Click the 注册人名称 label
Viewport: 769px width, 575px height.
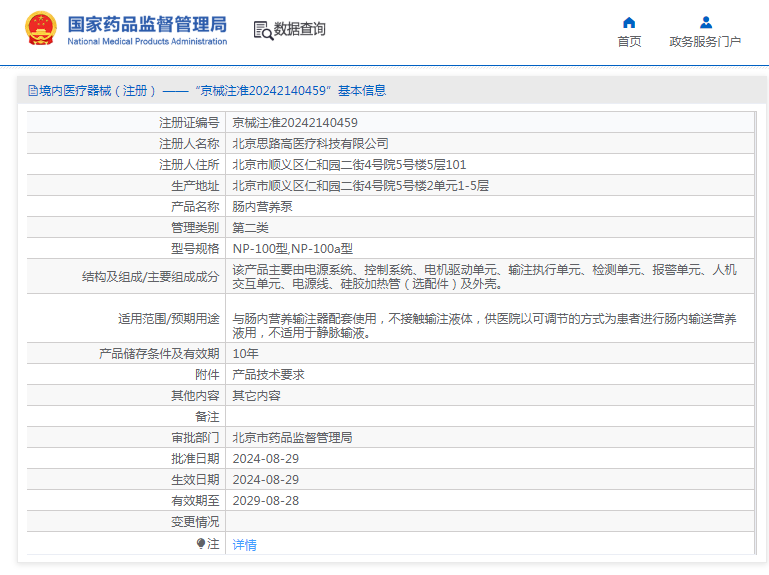[189, 144]
